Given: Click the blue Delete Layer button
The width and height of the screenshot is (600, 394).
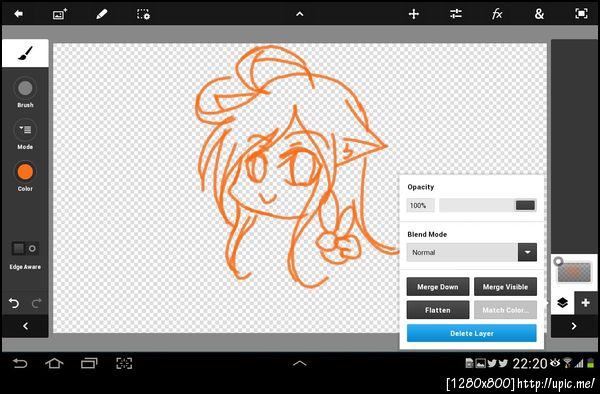Looking at the screenshot, I should [x=471, y=333].
